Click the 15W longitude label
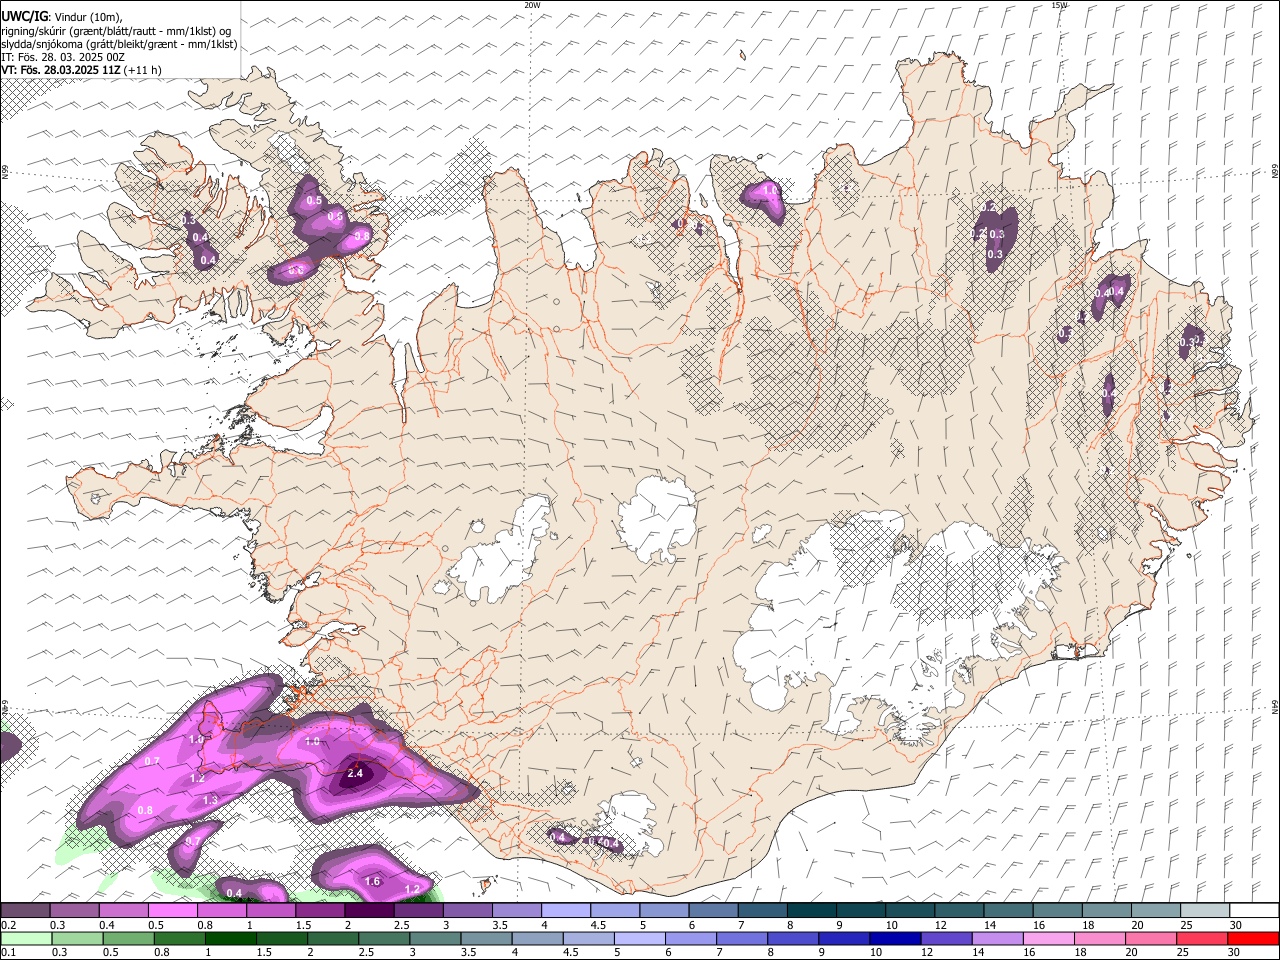Screen dimensions: 1280x960 click(x=1059, y=5)
